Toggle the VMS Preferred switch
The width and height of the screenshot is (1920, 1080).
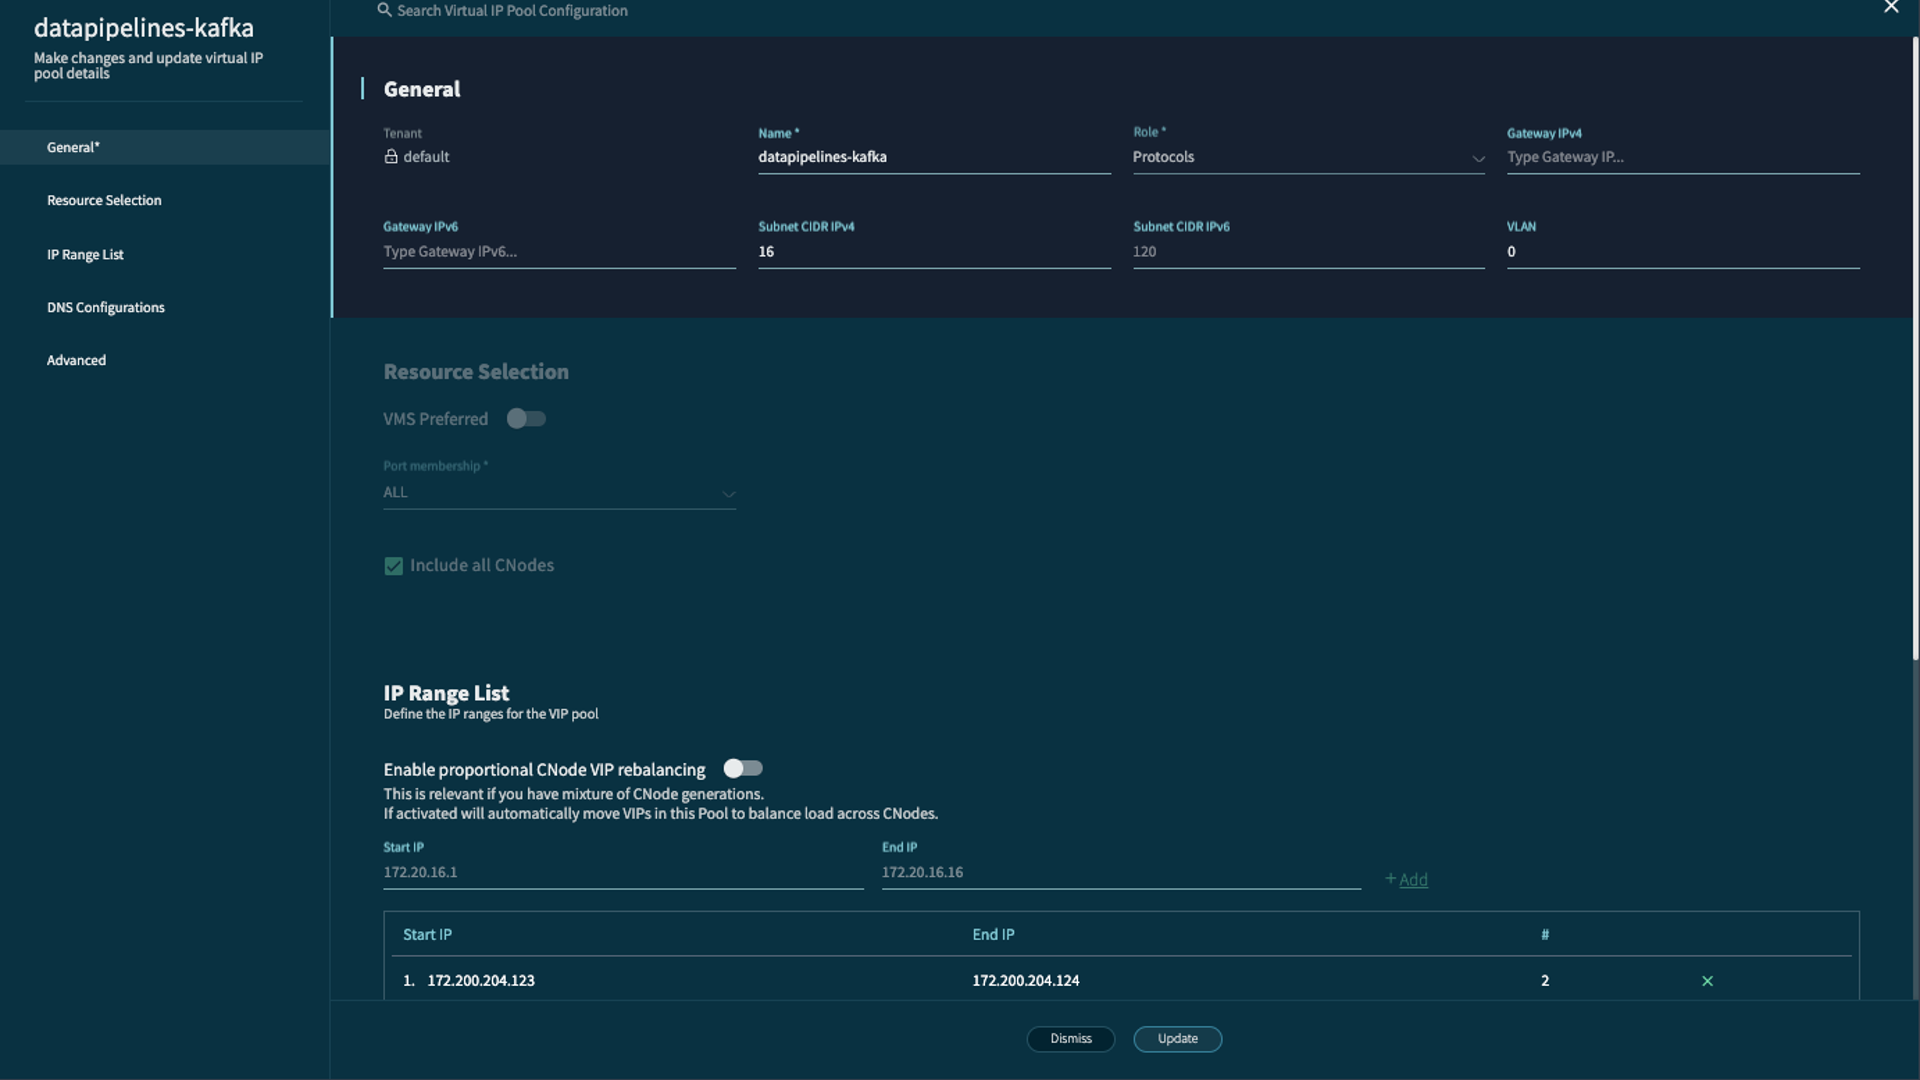click(526, 419)
